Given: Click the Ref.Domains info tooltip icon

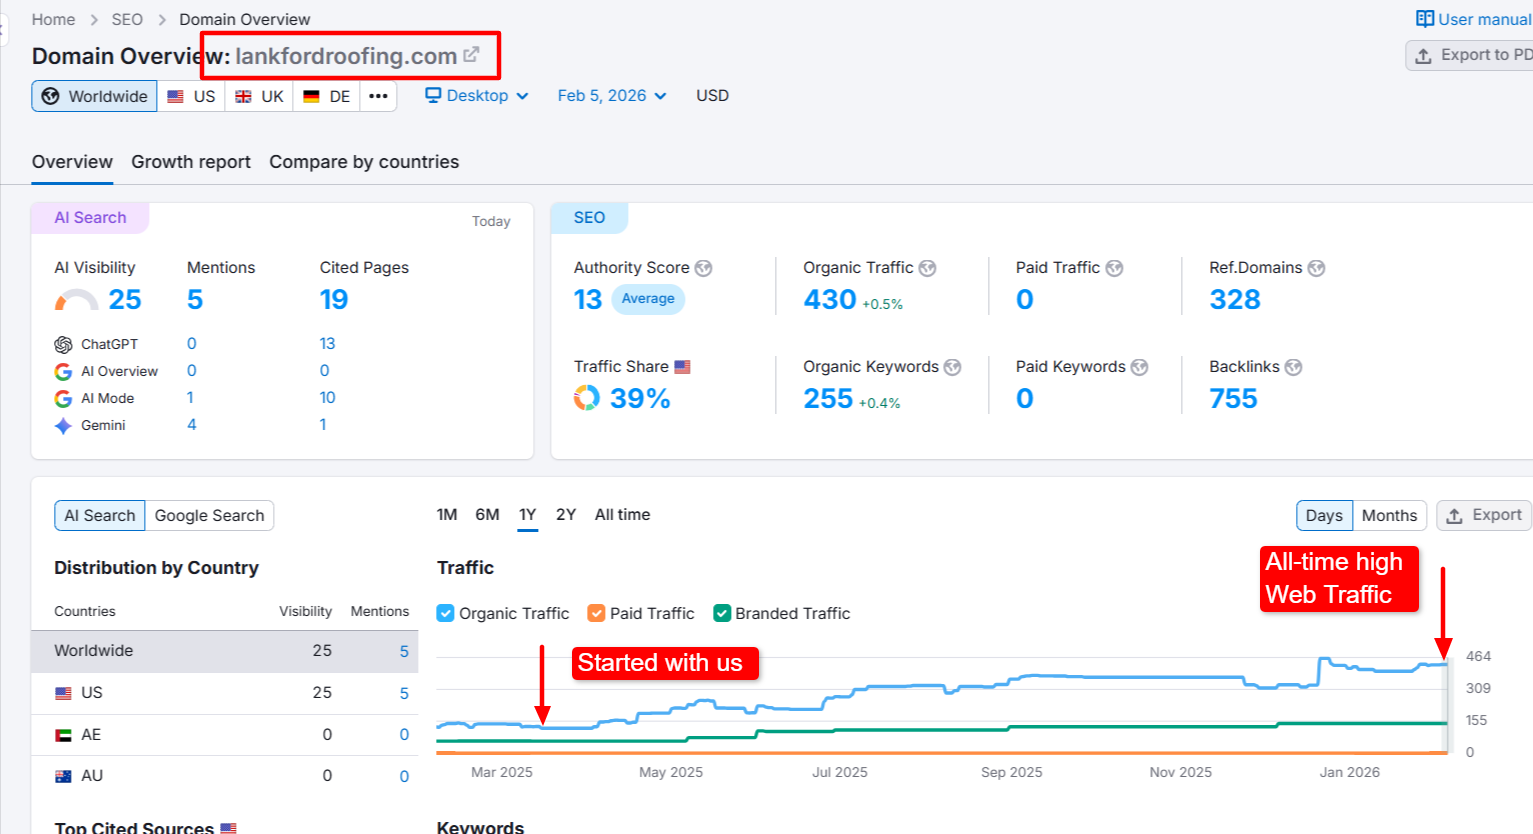Looking at the screenshot, I should click(1315, 268).
